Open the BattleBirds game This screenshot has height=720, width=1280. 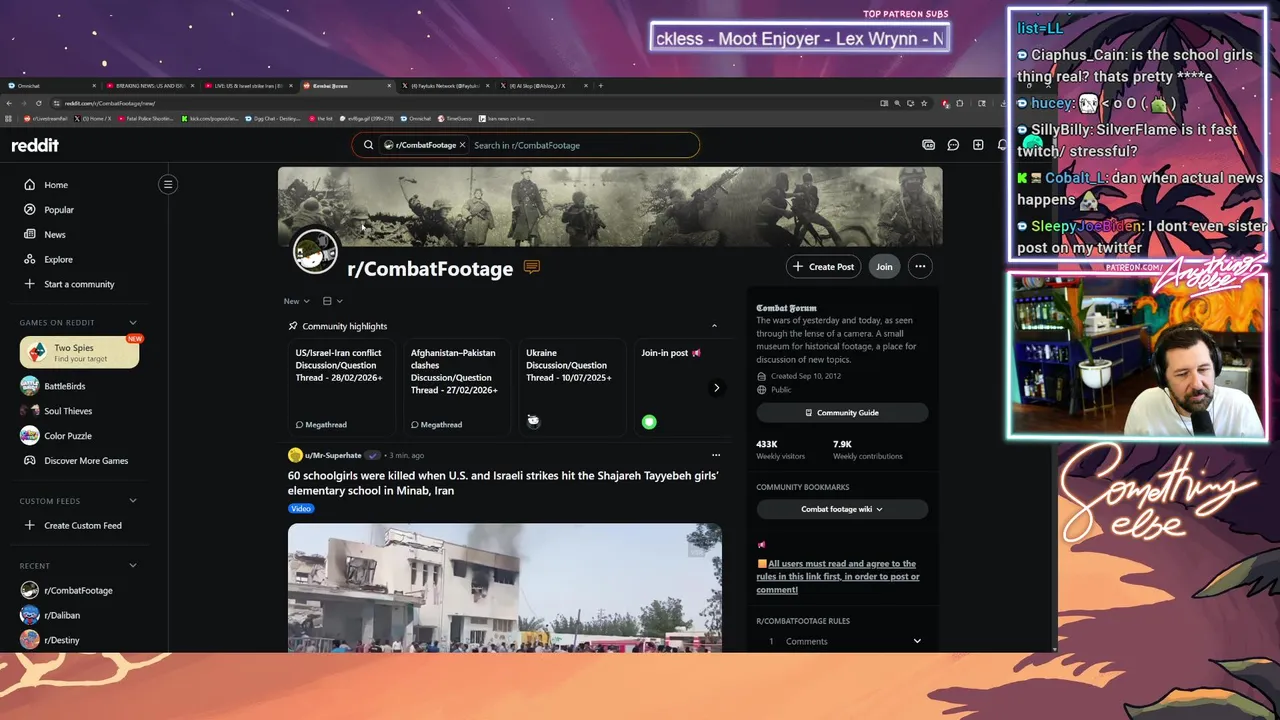click(x=64, y=386)
